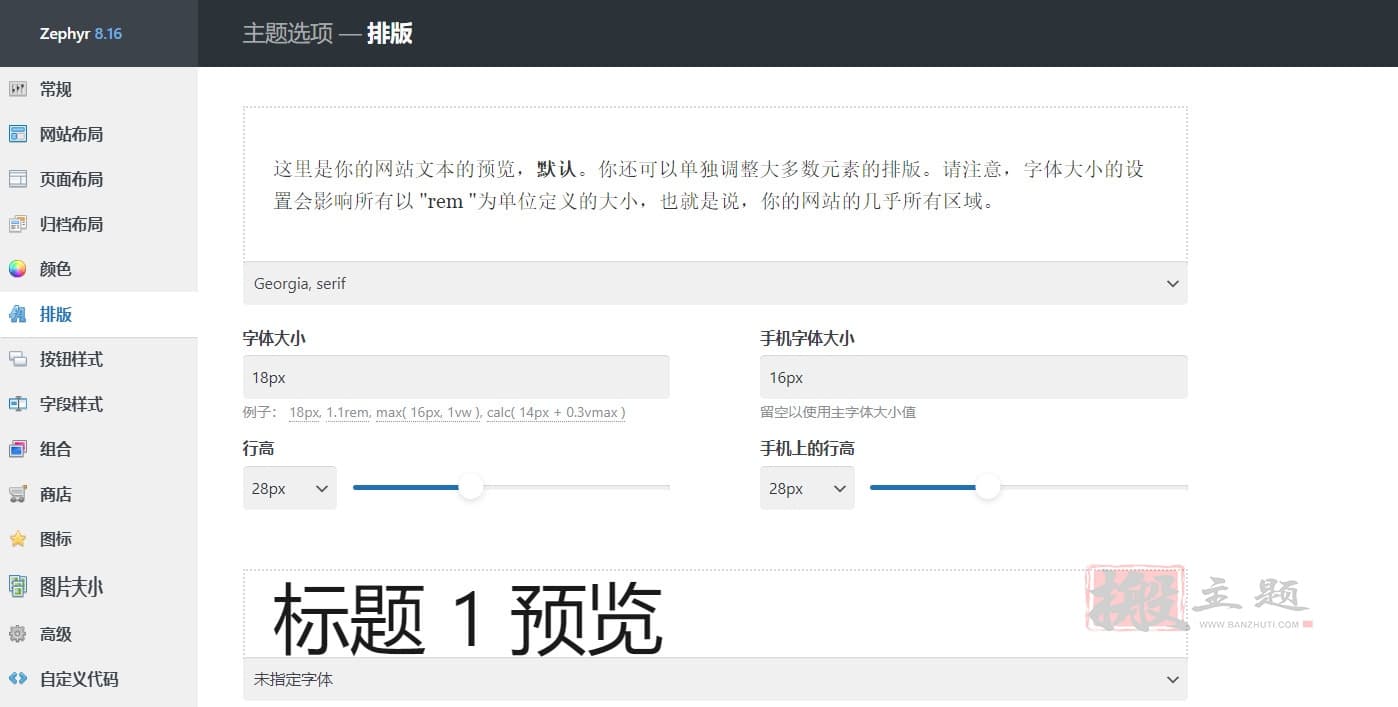Switch to 按钮样式 section
1398x707 pixels.
click(99, 359)
